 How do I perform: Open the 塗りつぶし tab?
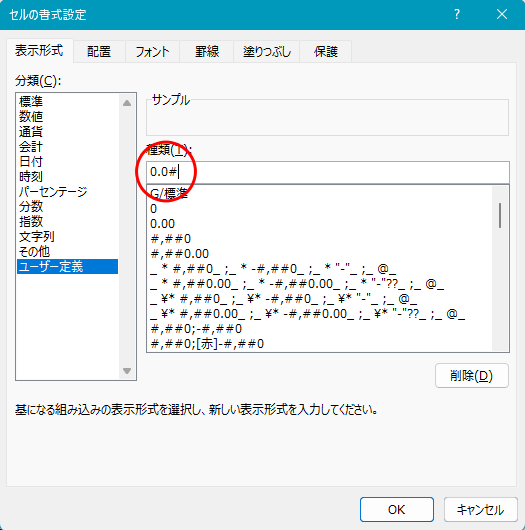[x=266, y=52]
